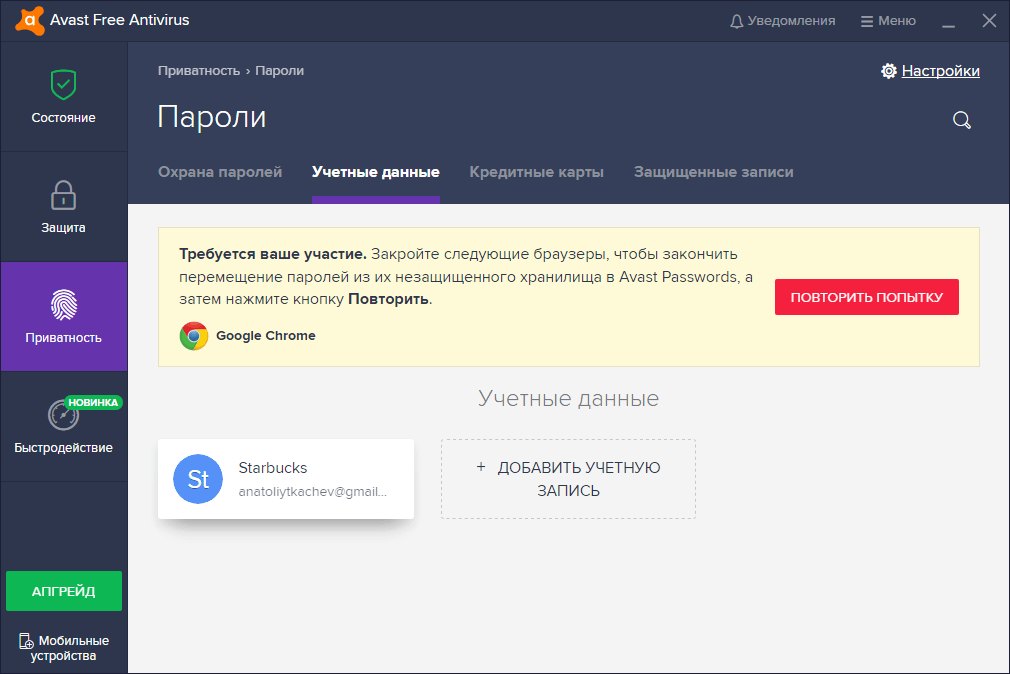Click the Starbucks circular avatar
This screenshot has width=1010, height=674.
coord(197,479)
